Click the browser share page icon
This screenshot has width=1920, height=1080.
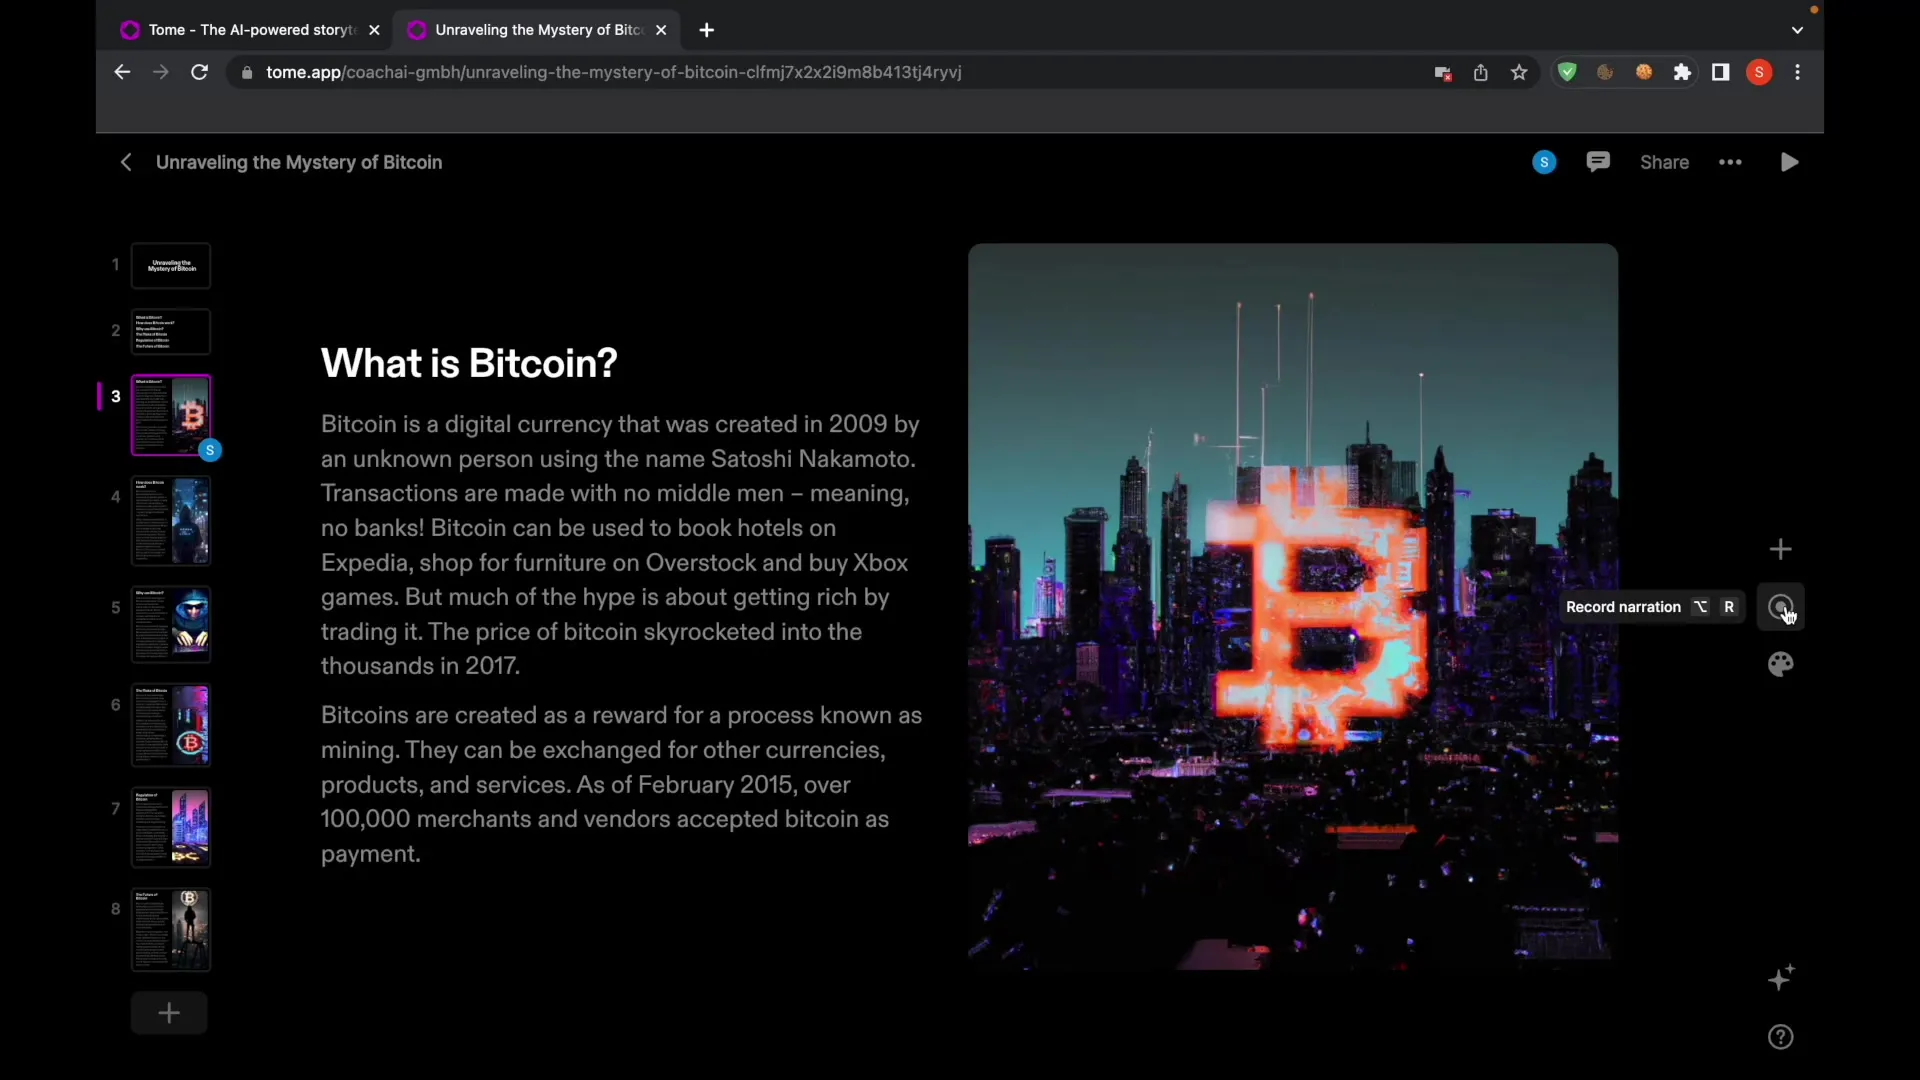(1480, 72)
